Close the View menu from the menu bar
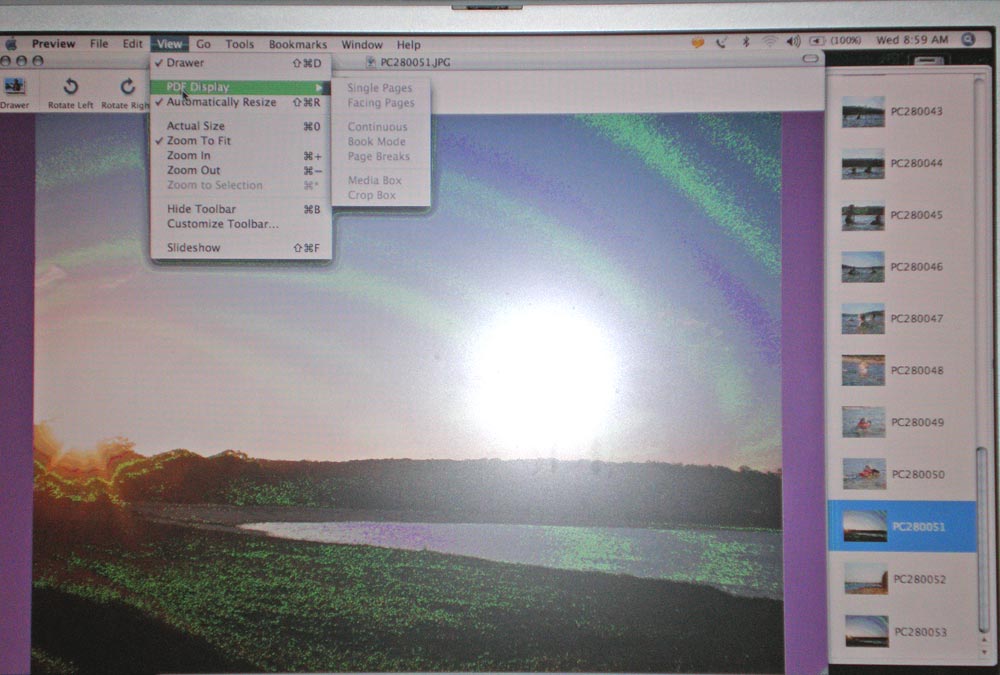 coord(170,44)
